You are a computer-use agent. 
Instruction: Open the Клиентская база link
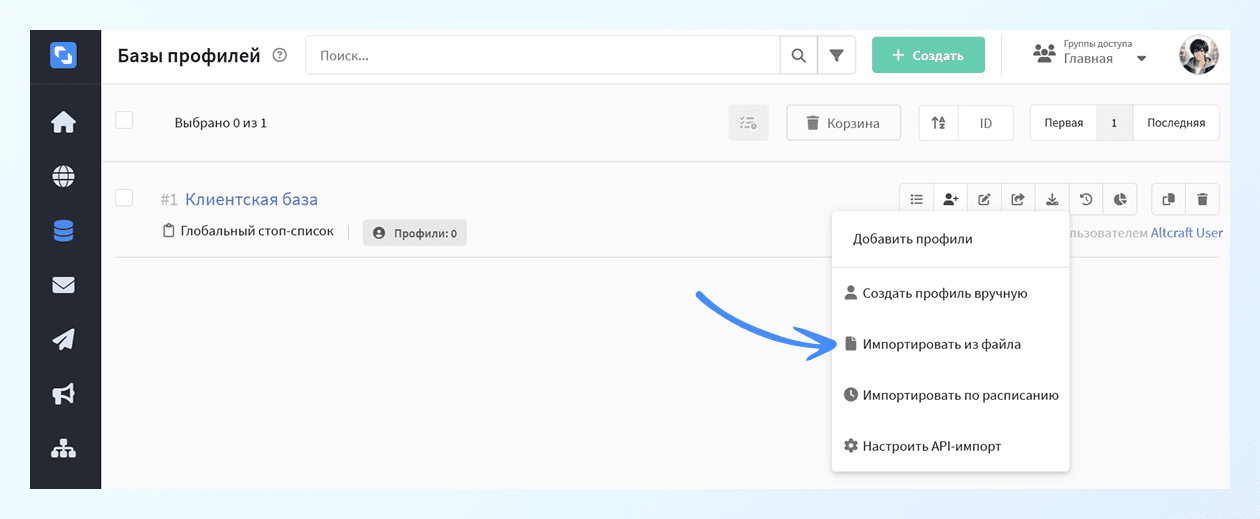tap(251, 199)
